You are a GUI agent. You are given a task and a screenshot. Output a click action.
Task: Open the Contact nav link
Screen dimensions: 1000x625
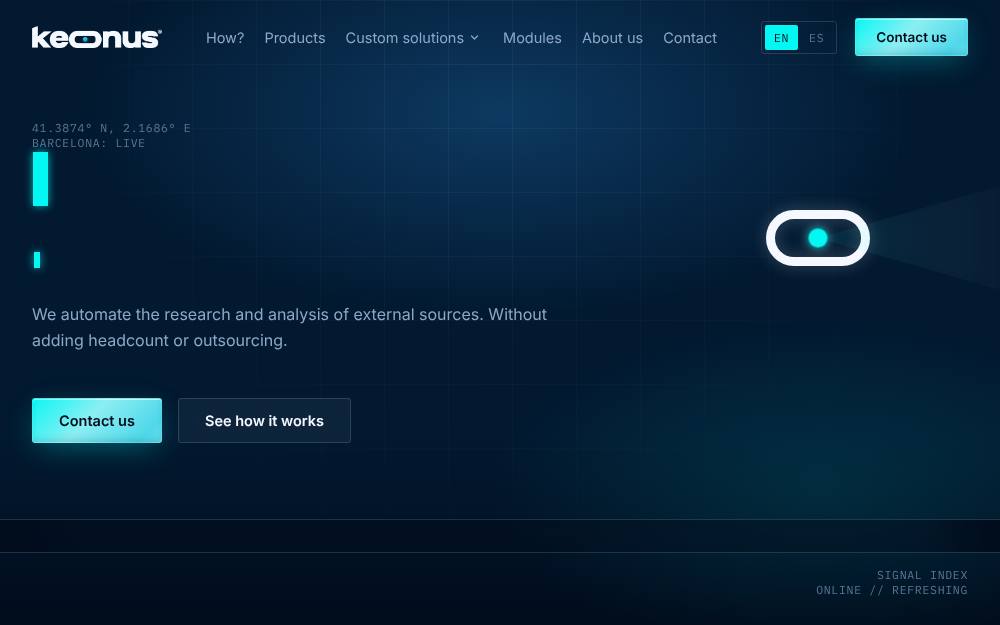(x=690, y=38)
